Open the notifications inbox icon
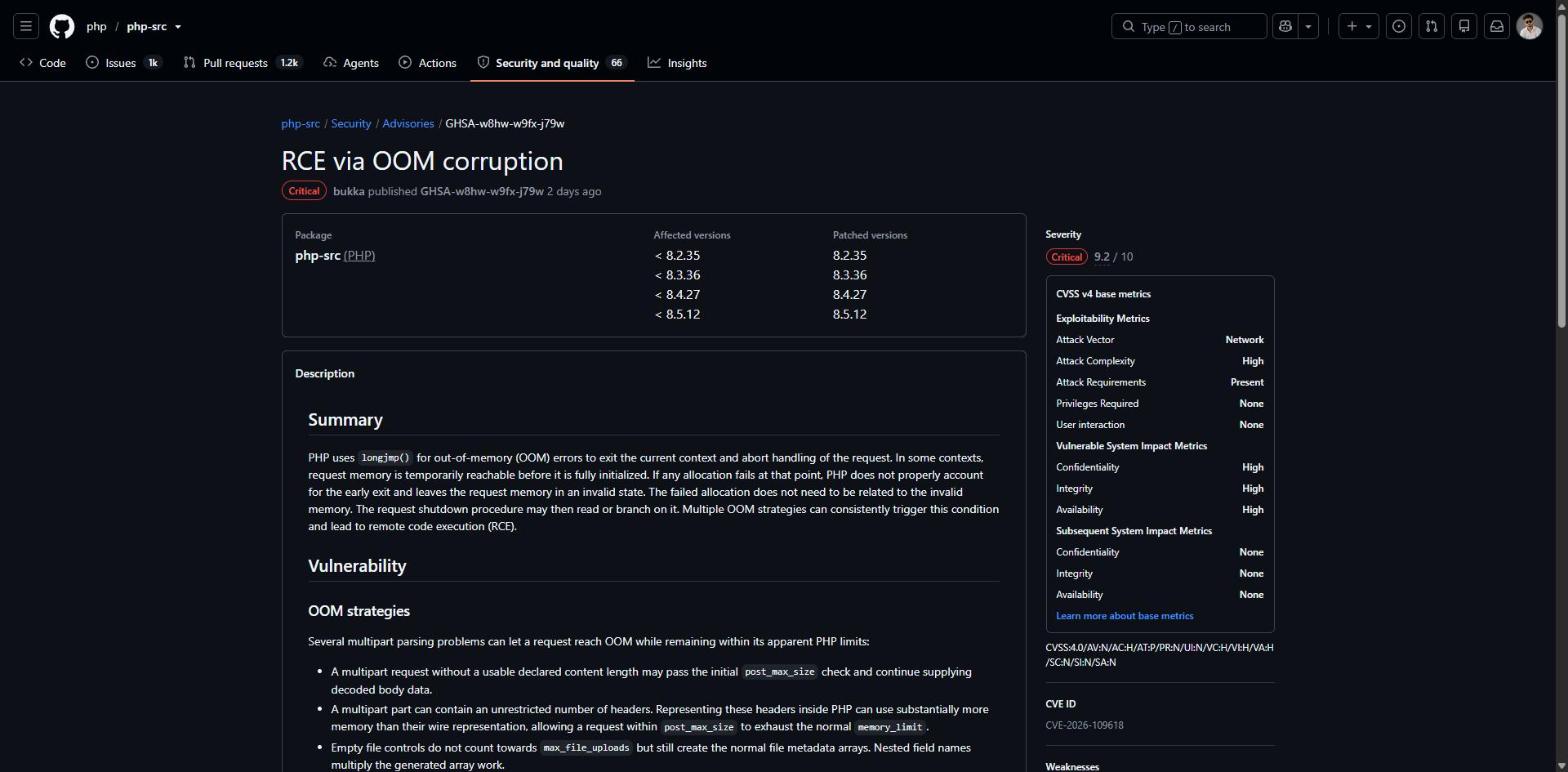 (x=1496, y=27)
